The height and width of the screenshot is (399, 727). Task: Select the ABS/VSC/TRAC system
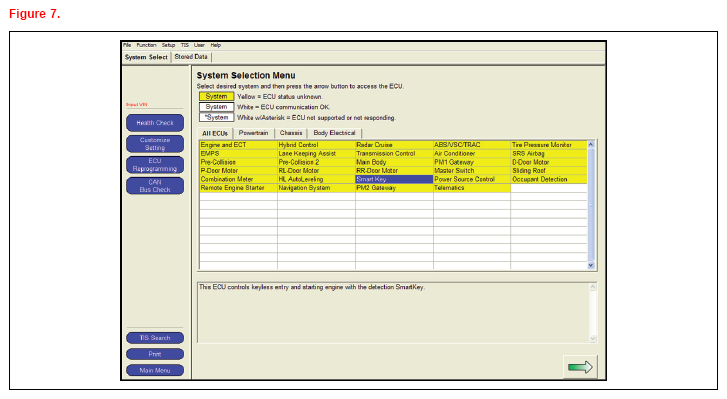[472, 145]
